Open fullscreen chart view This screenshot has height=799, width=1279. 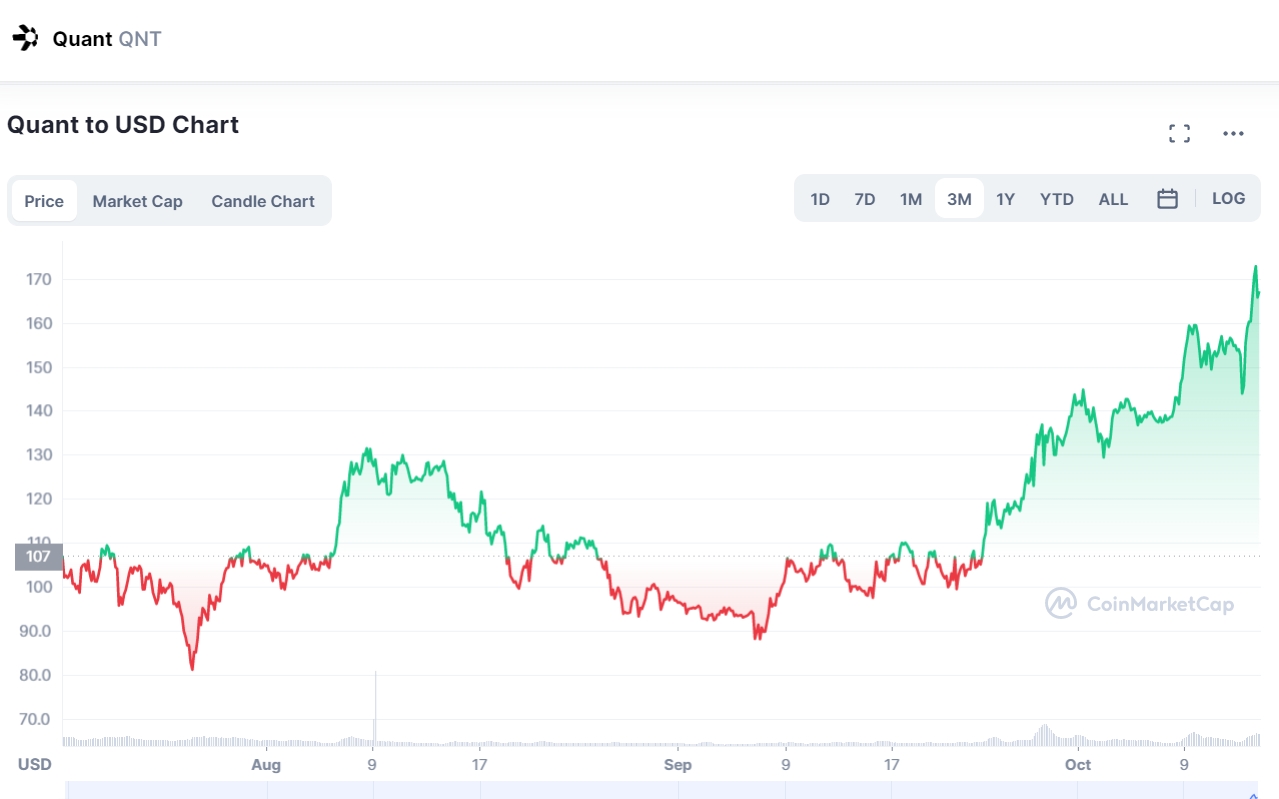point(1179,134)
